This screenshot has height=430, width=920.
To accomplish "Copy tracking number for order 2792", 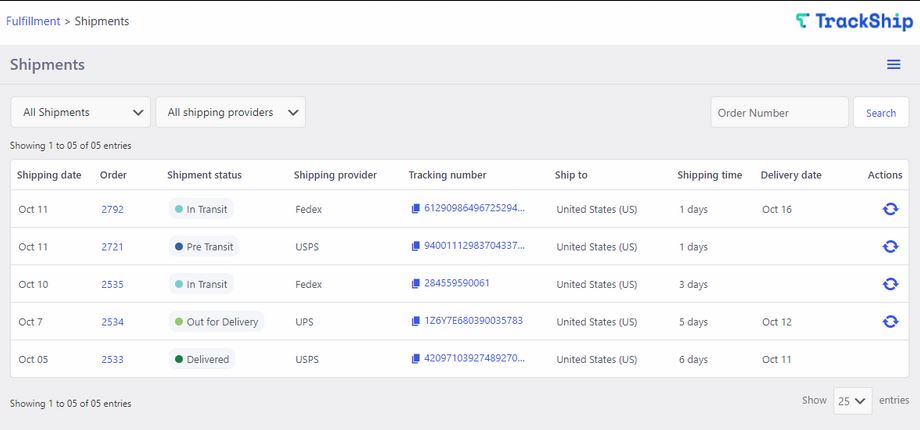I will (415, 208).
